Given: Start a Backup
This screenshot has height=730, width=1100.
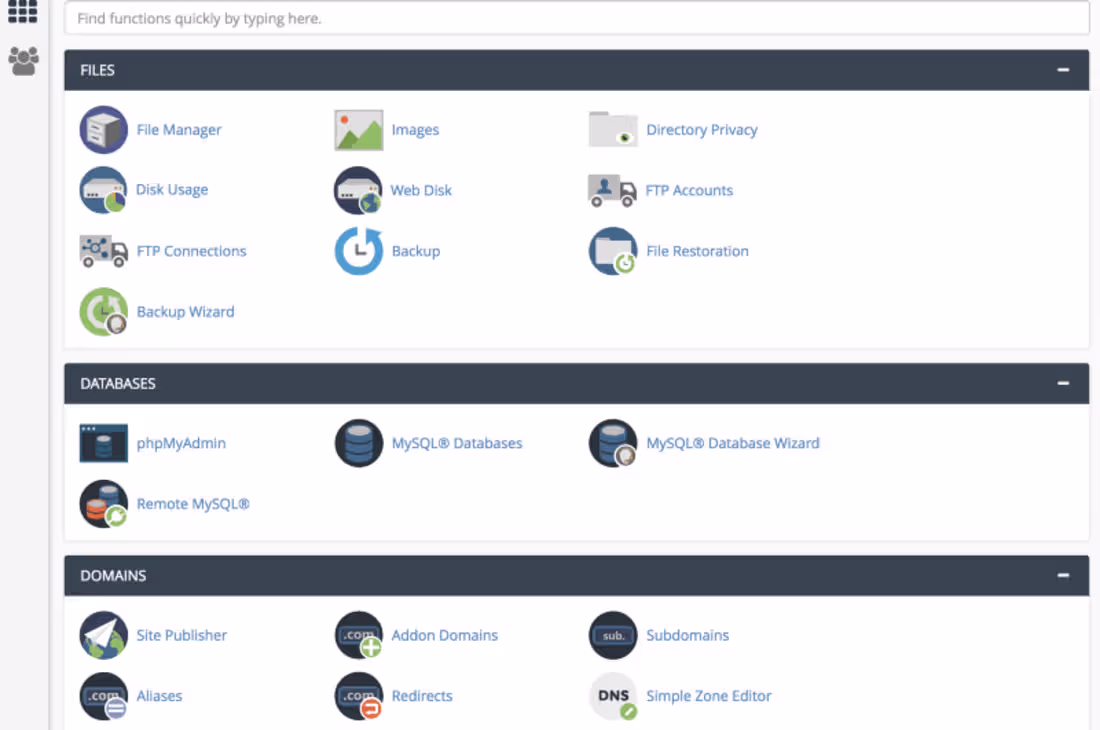Looking at the screenshot, I should [415, 251].
